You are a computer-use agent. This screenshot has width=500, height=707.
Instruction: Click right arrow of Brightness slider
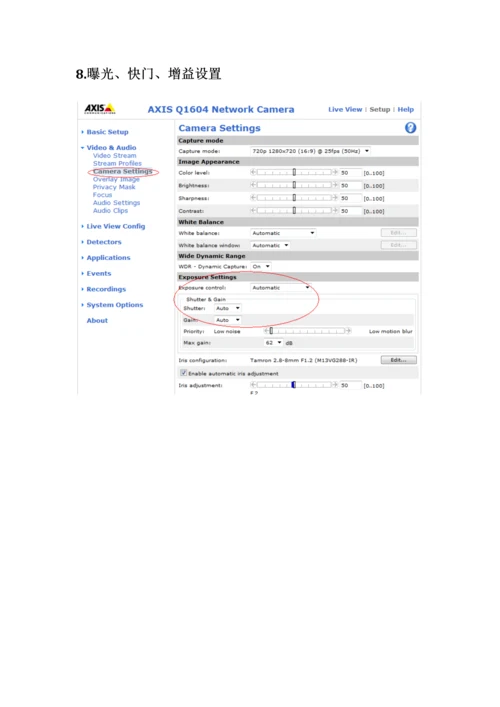335,185
